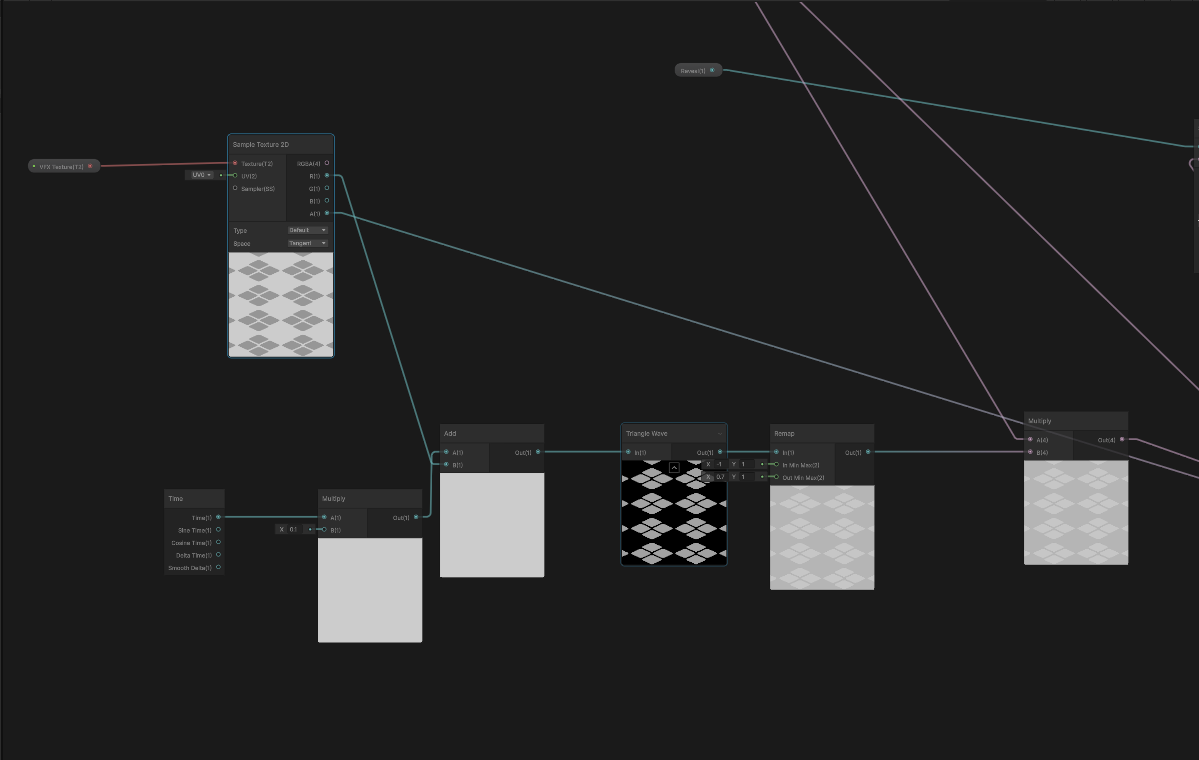Click the Remap node preview thumbnail
The height and width of the screenshot is (760, 1199).
coord(822,538)
